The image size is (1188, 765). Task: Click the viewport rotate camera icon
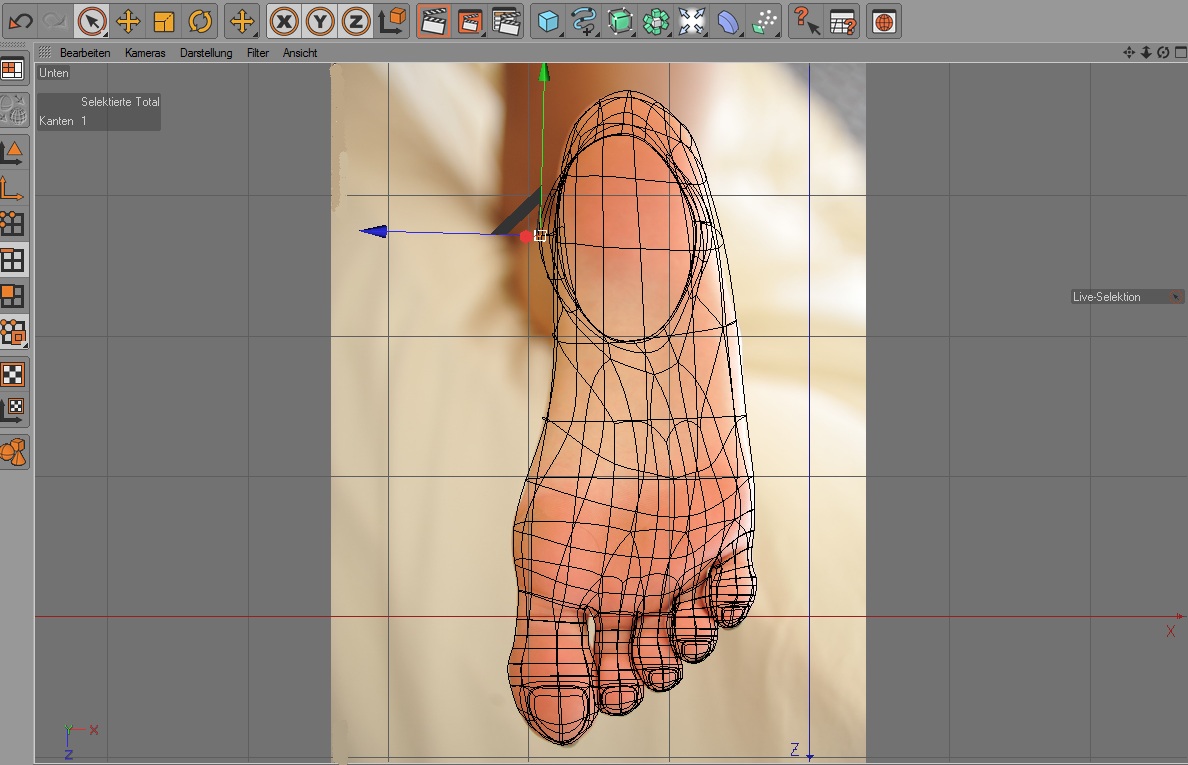(1163, 52)
